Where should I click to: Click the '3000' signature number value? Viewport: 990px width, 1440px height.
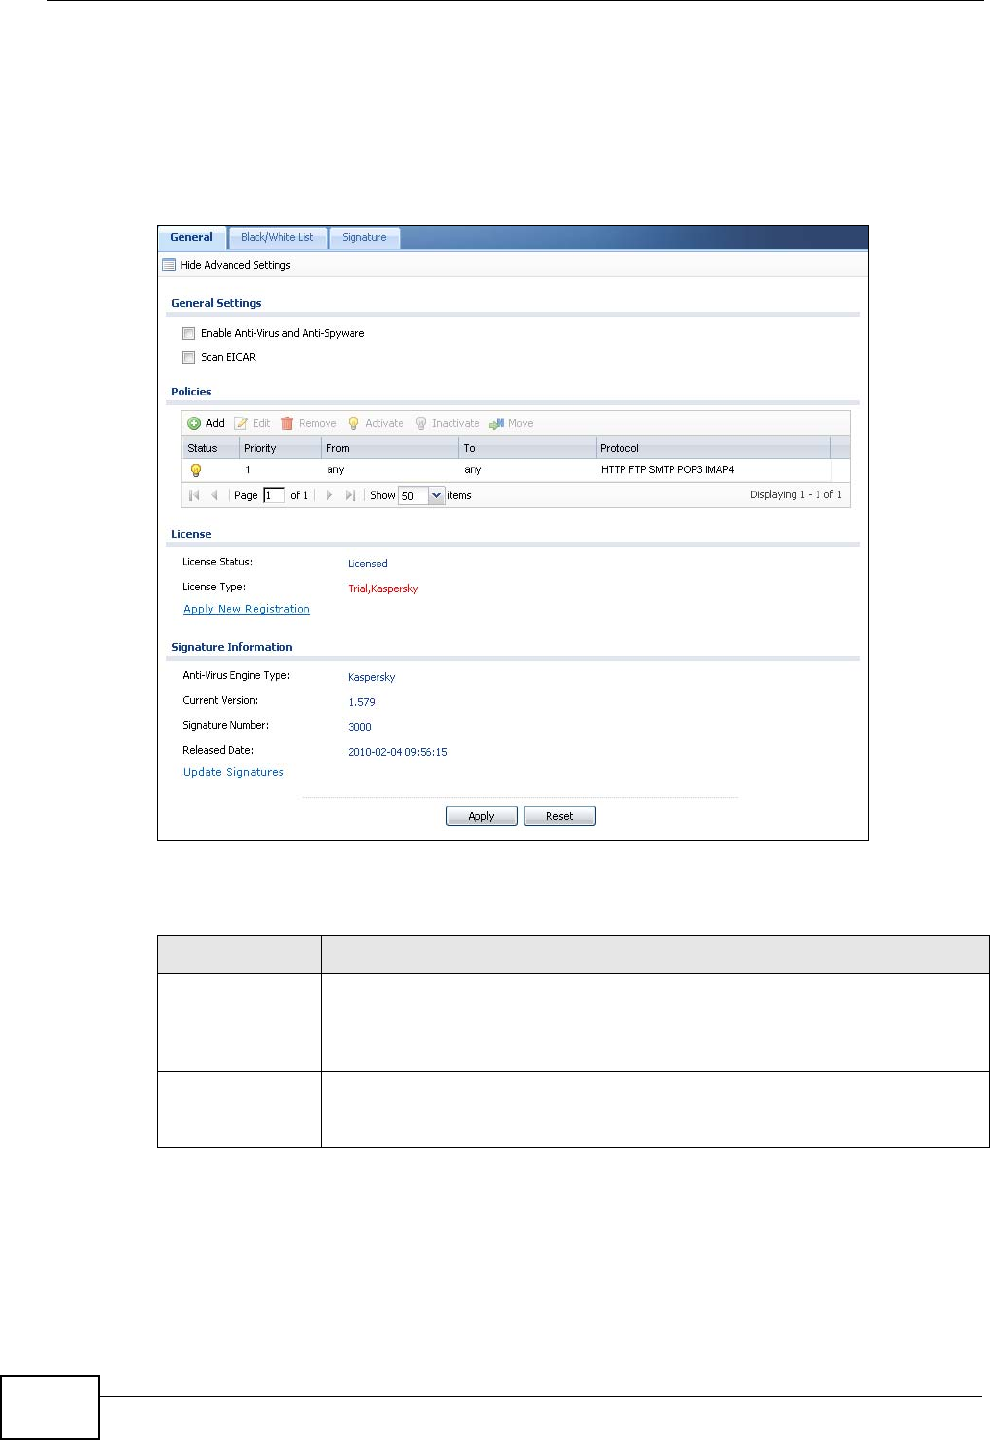click(360, 727)
